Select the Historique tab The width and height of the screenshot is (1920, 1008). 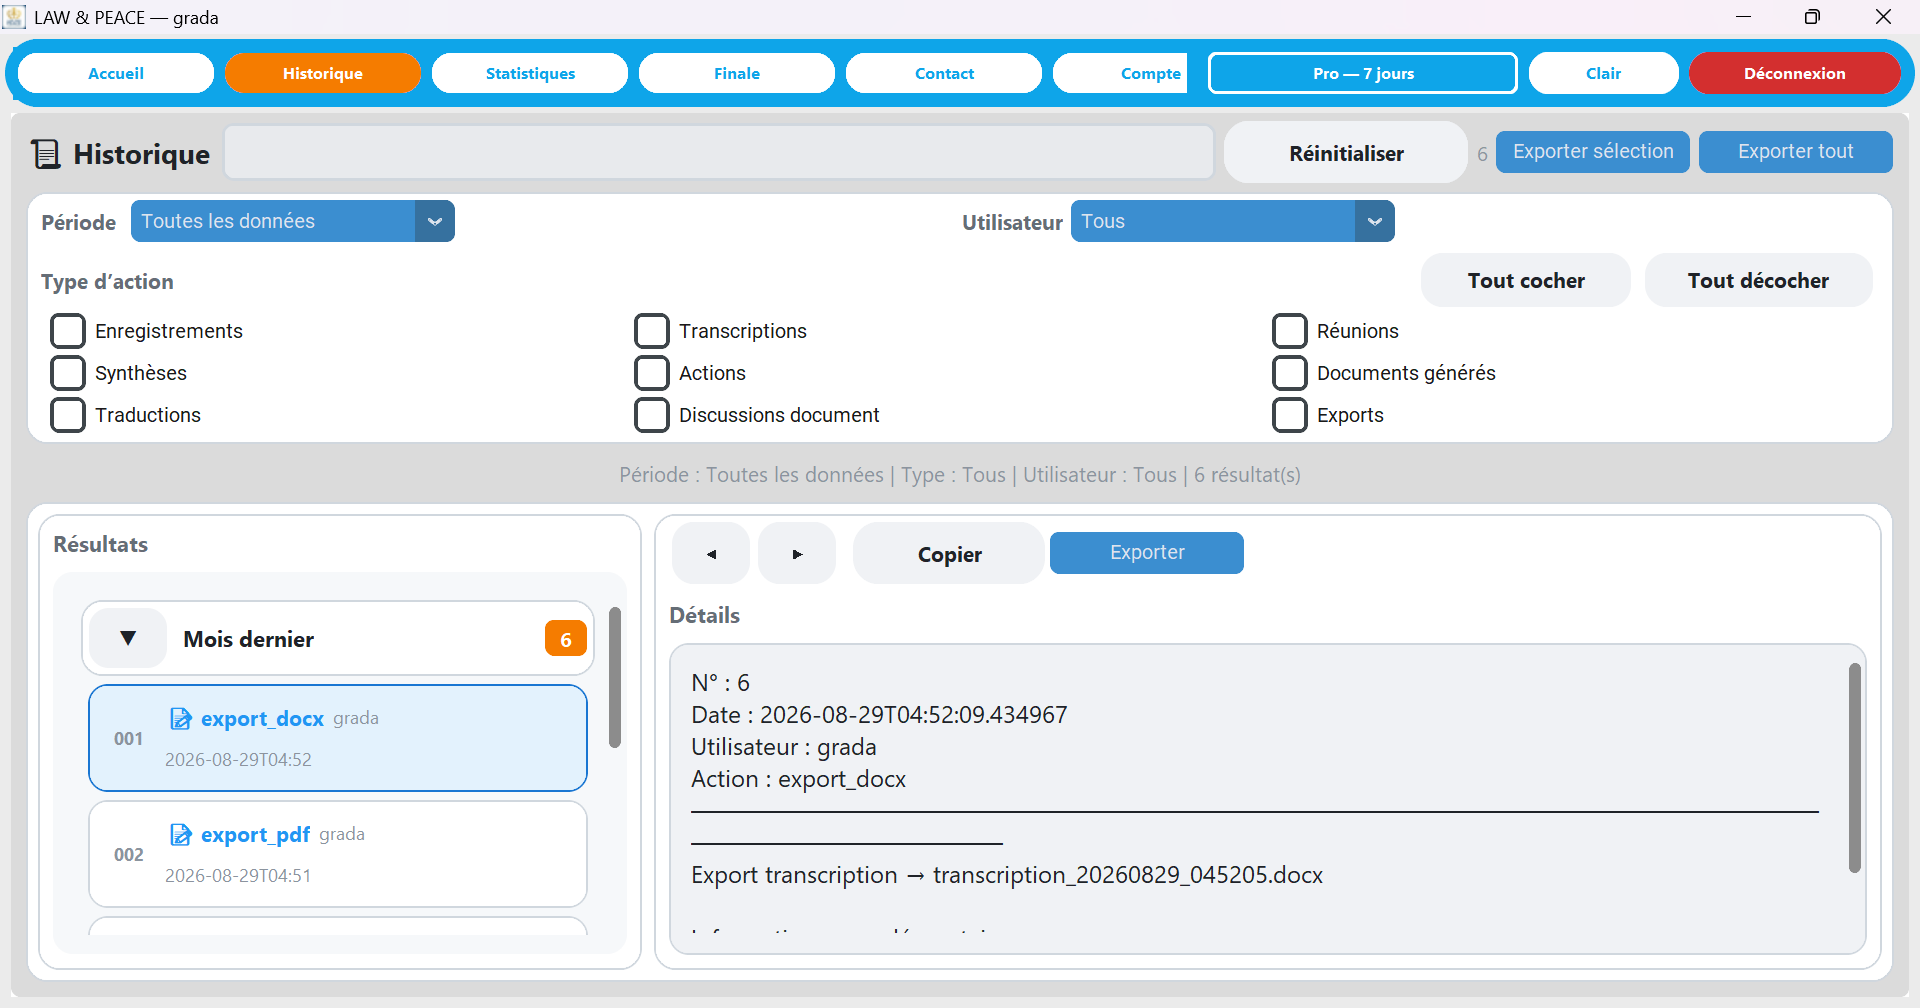pos(323,73)
